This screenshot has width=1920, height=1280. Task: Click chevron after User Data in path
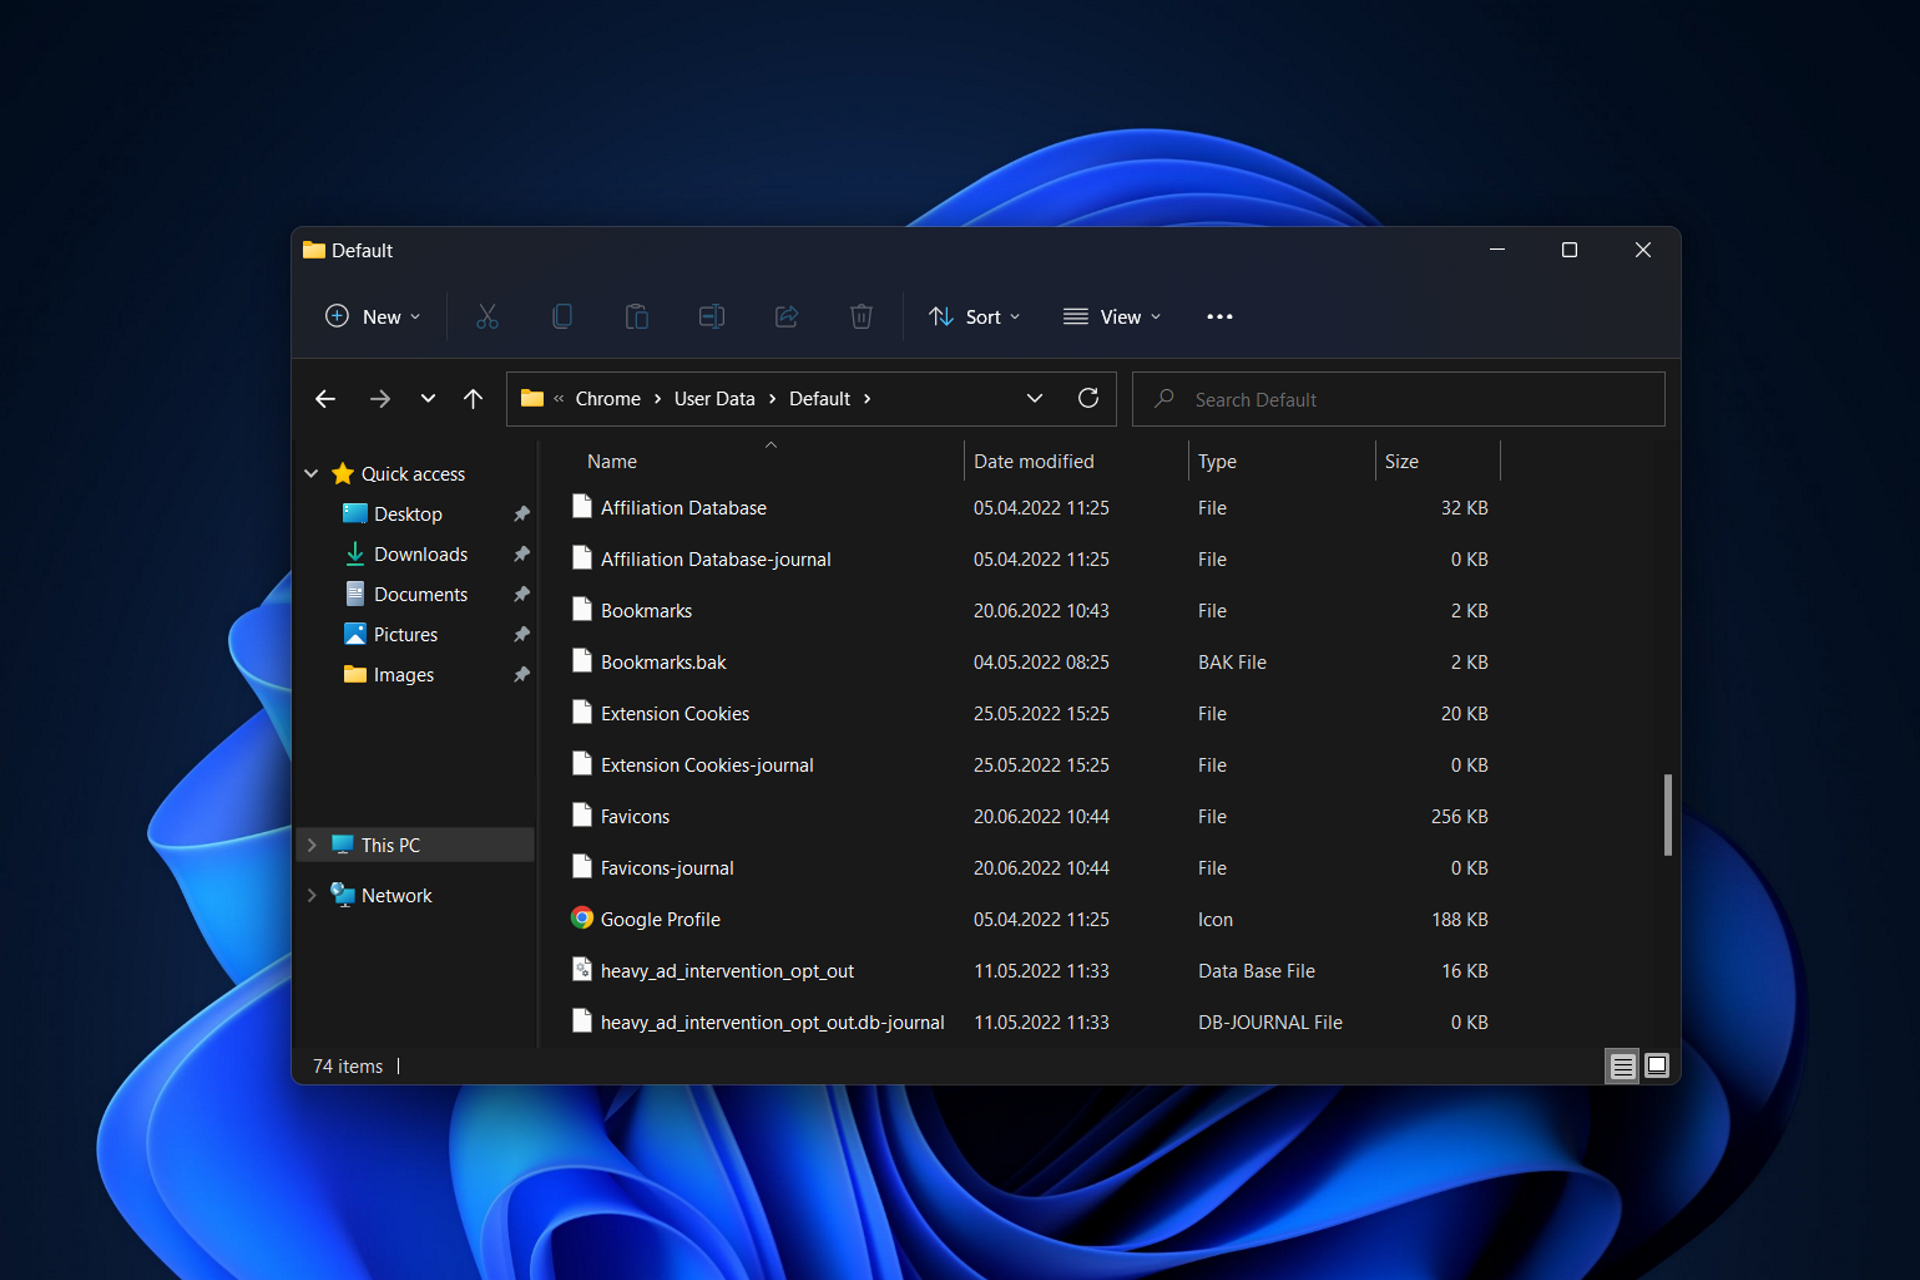click(x=773, y=399)
